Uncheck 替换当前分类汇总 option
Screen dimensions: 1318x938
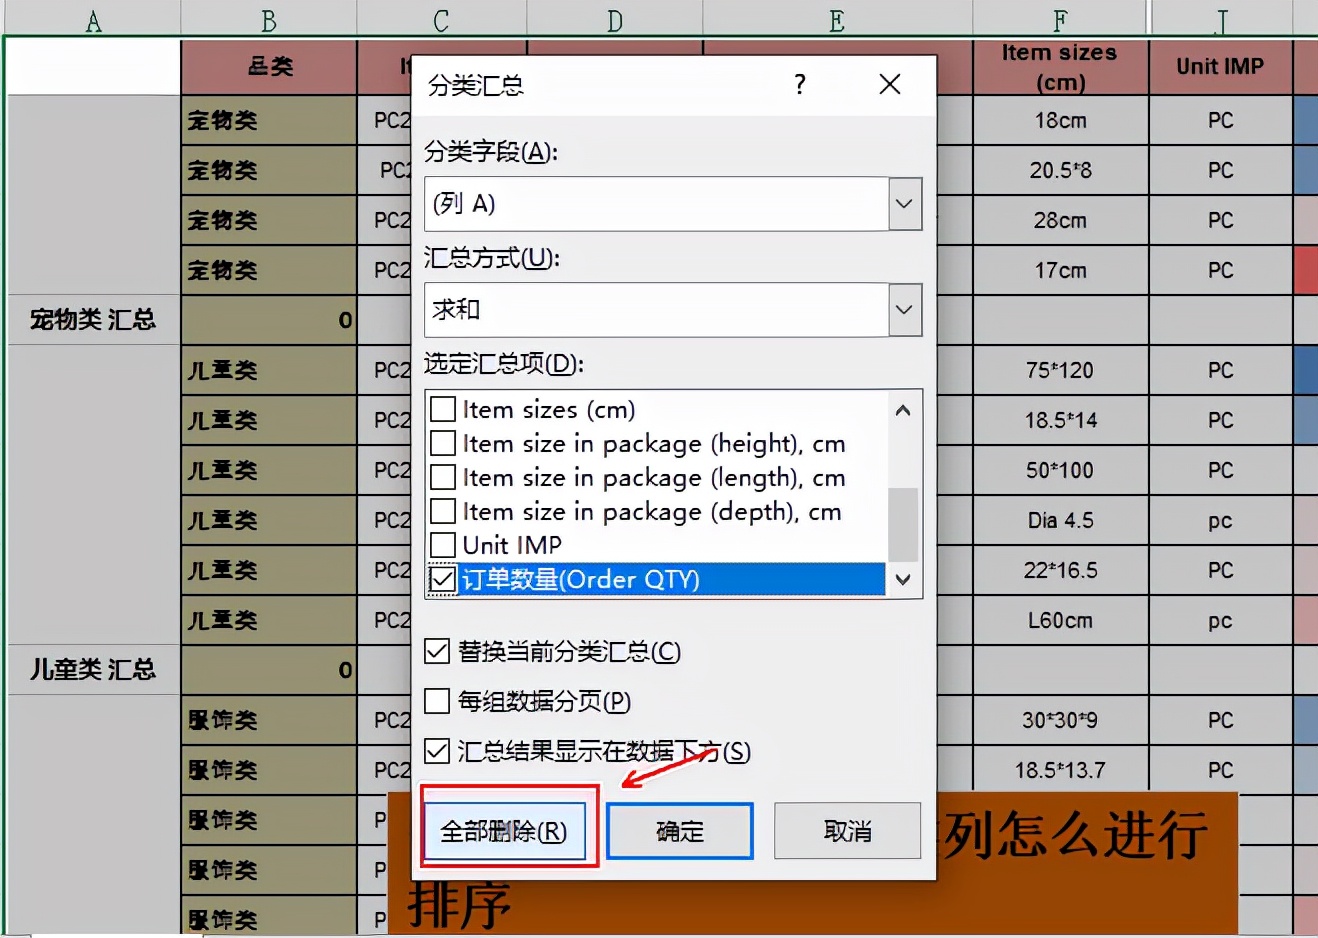pyautogui.click(x=437, y=651)
